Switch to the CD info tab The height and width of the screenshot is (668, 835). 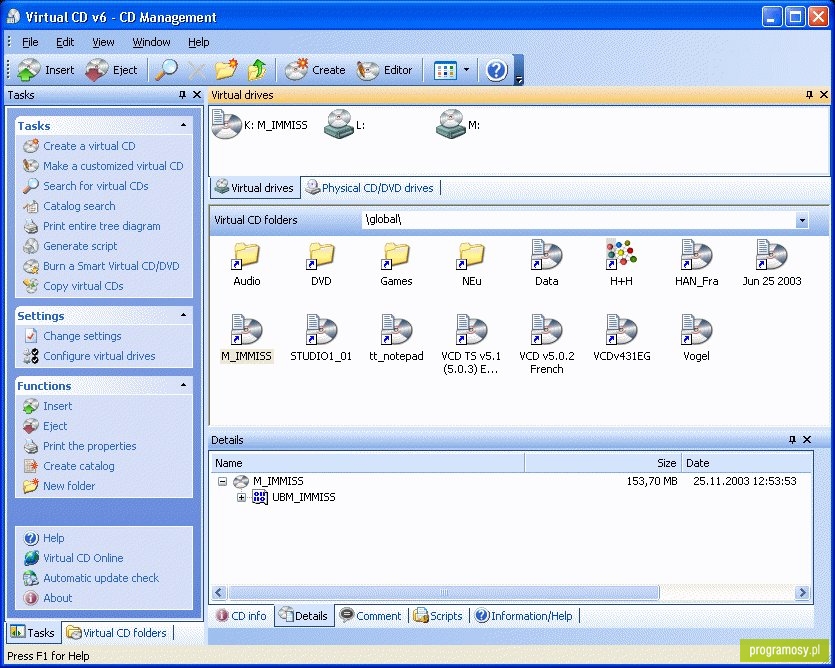[x=241, y=616]
